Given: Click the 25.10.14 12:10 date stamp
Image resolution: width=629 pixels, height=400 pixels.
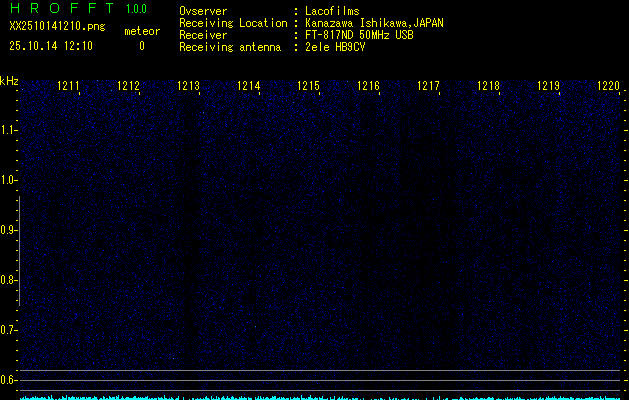Looking at the screenshot, I should [50, 46].
